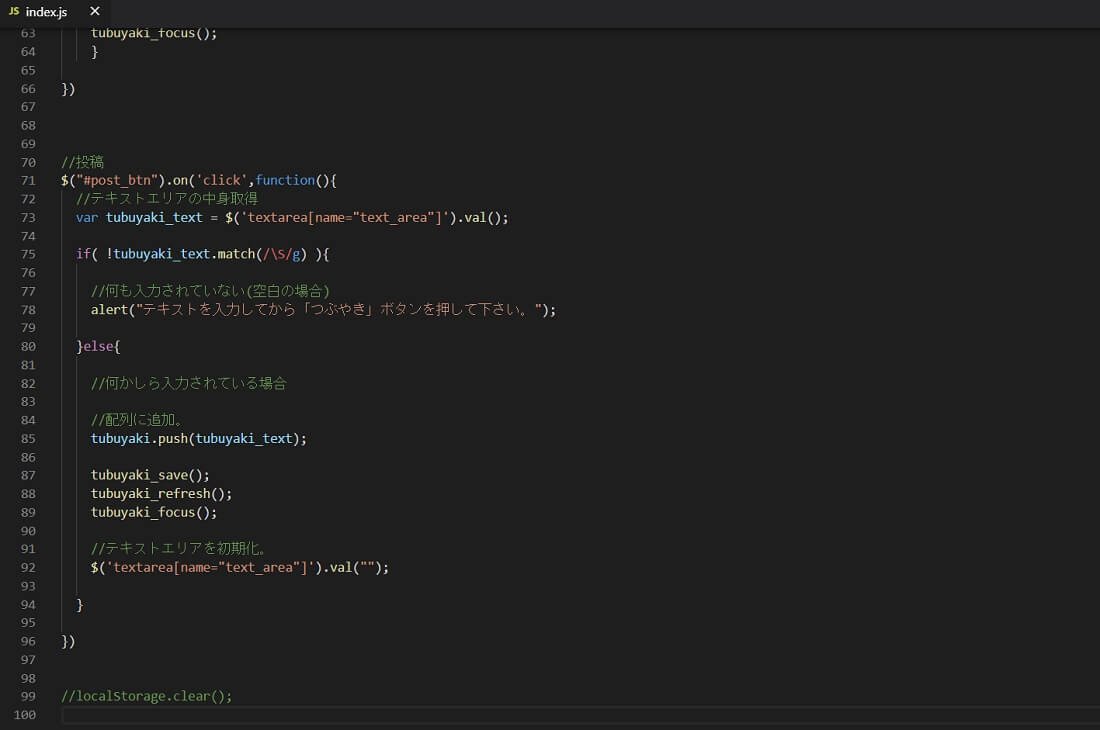Click the tubuyaki_save() call
This screenshot has width=1100, height=730.
[x=150, y=475]
